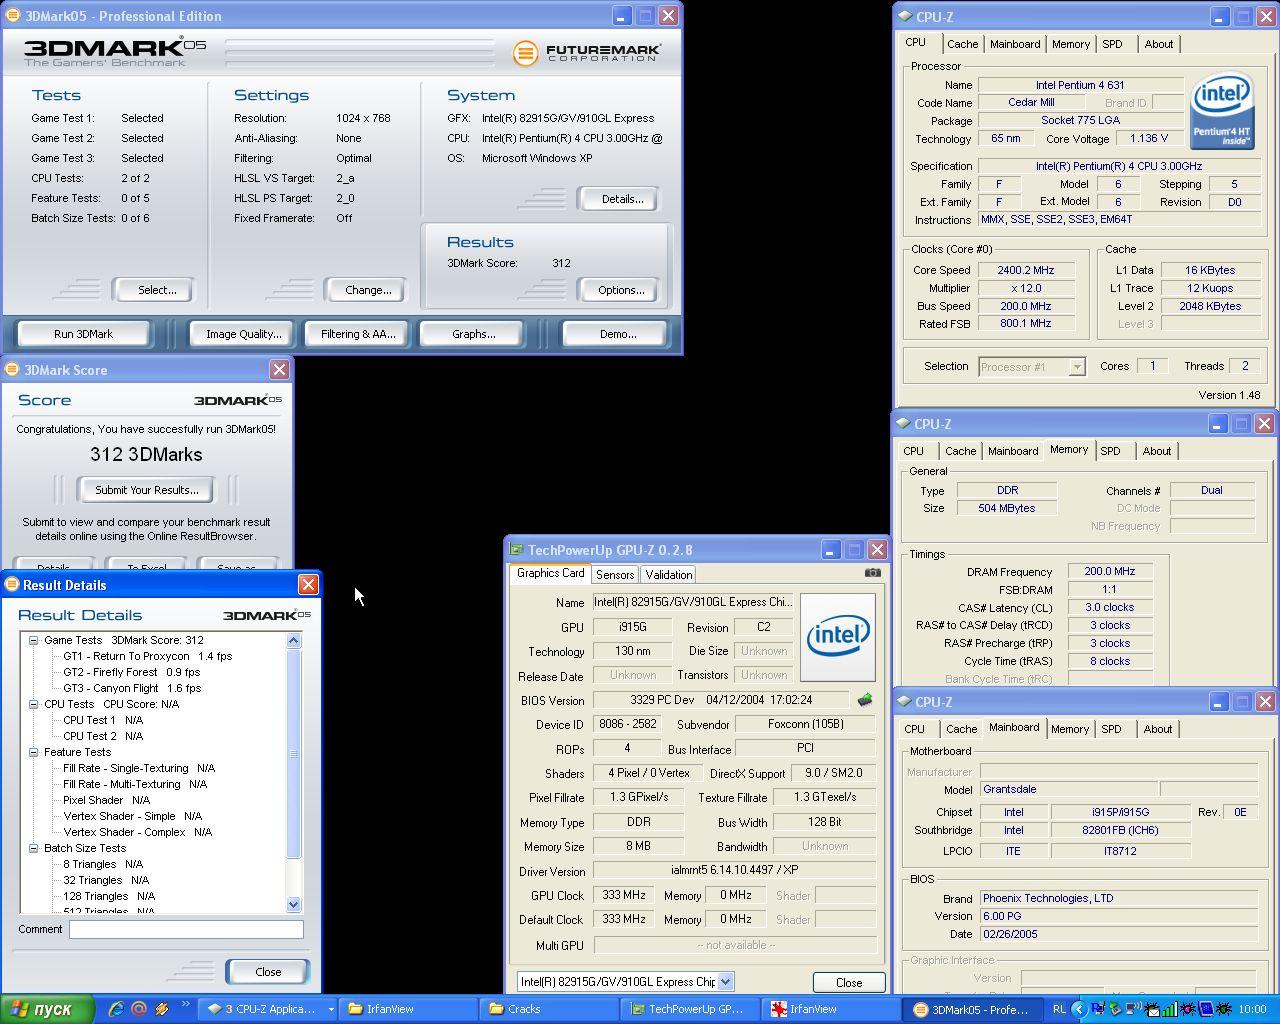1280x1024 pixels.
Task: Open CPU tab in CPU-Z Mainboard window
Action: [914, 729]
